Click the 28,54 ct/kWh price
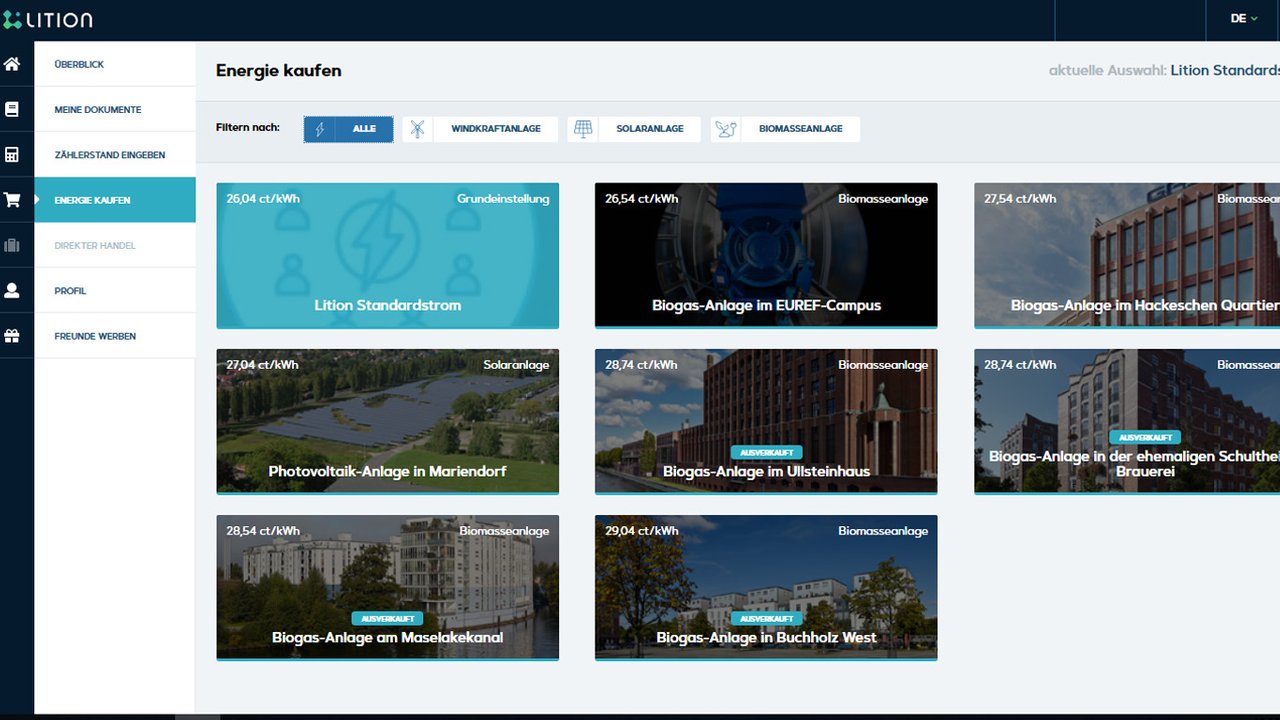The image size is (1280, 720). (x=263, y=531)
